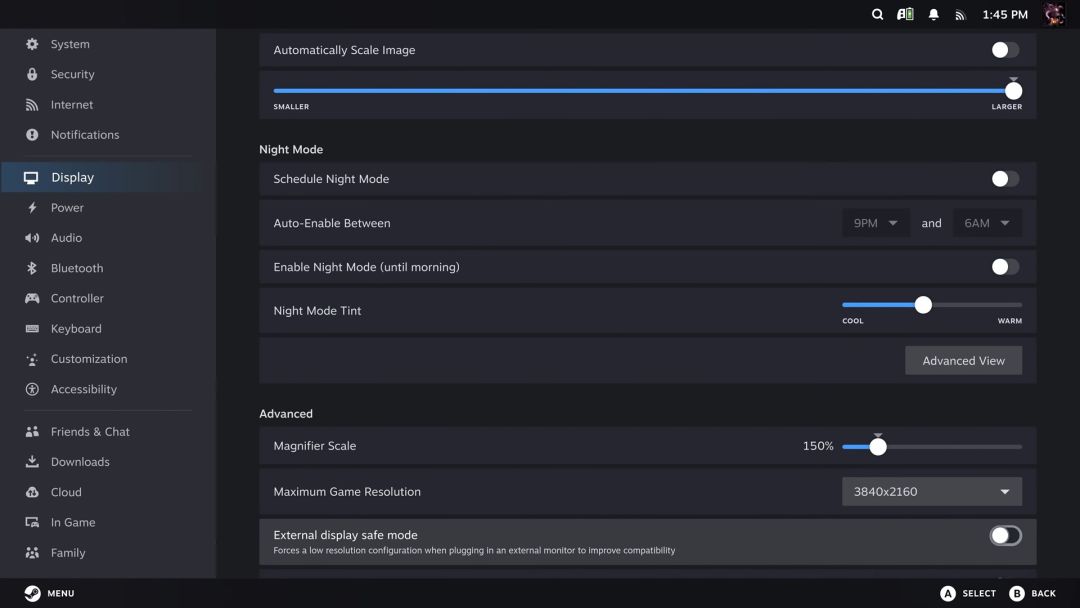The height and width of the screenshot is (608, 1080).
Task: Switch to Bluetooth settings
Action: (x=76, y=268)
